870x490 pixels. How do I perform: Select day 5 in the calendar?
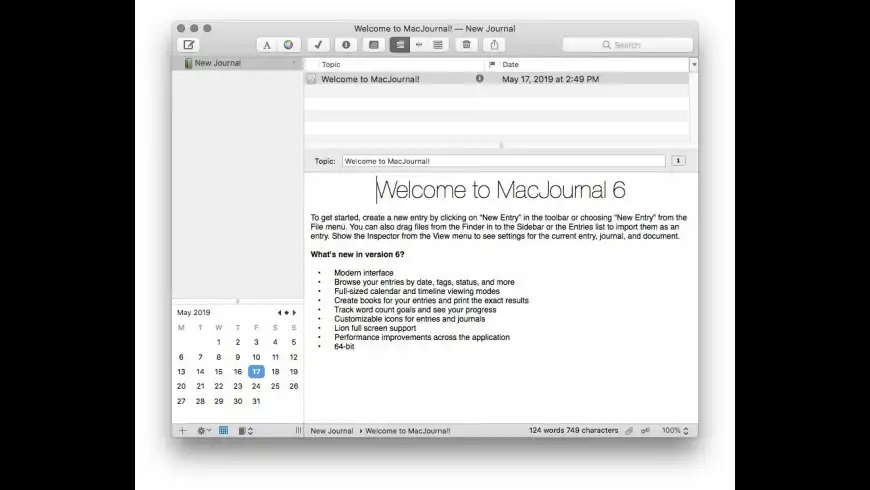coord(294,342)
